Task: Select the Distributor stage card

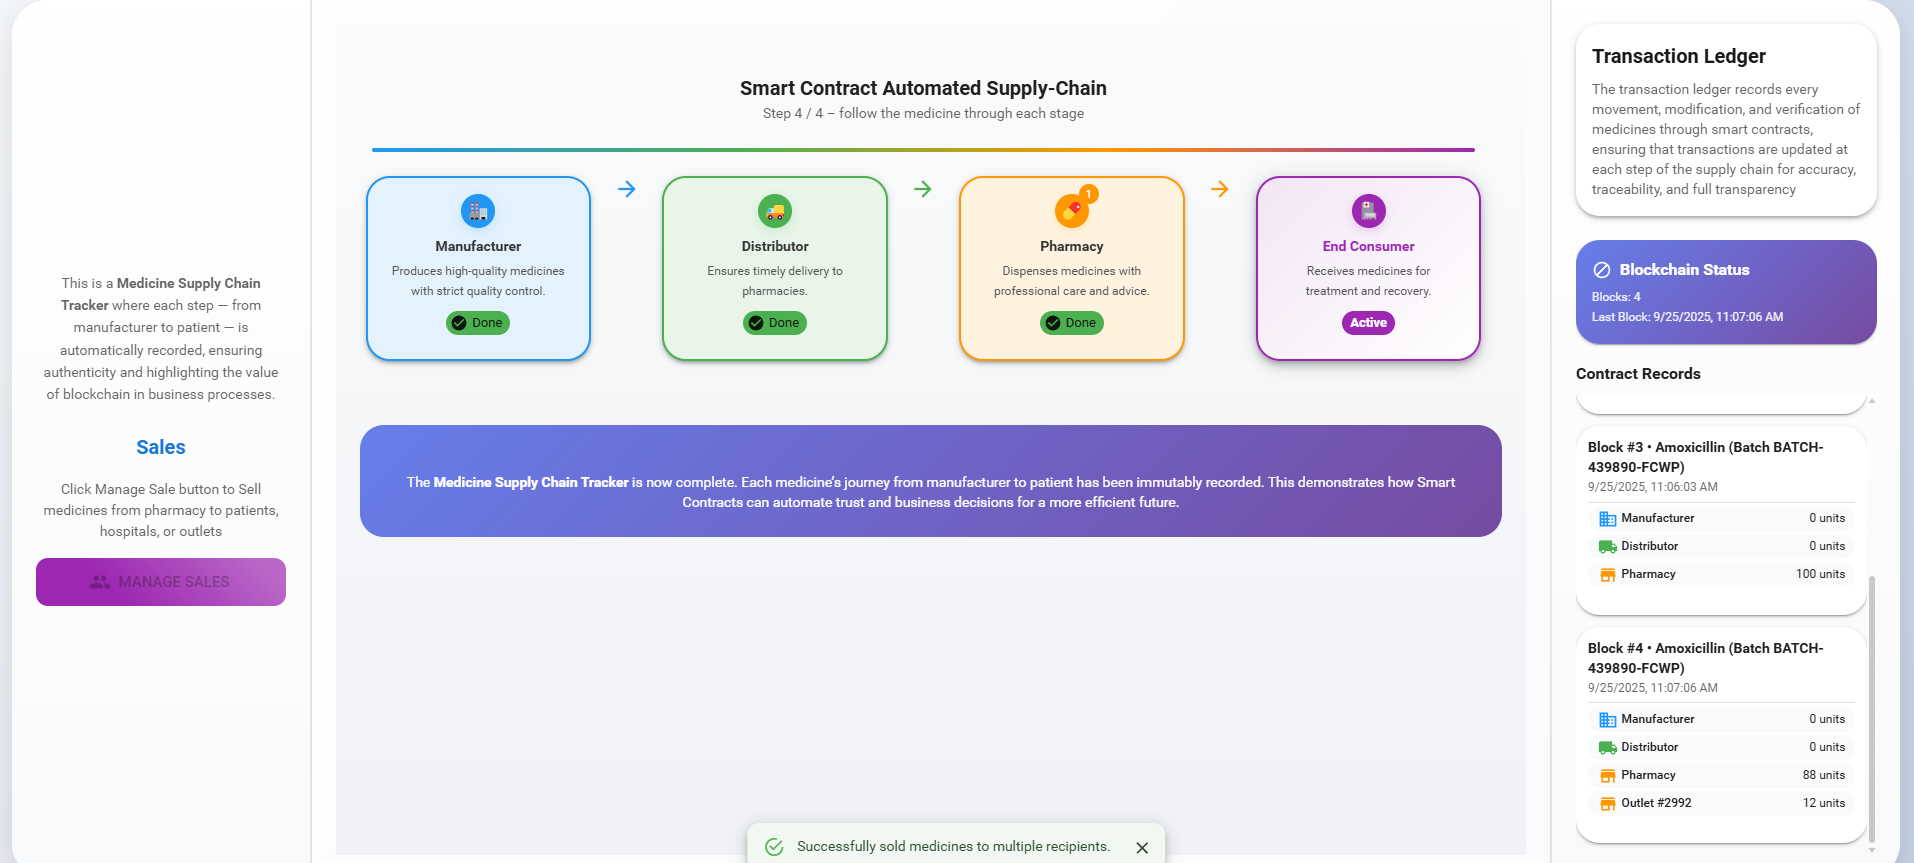Action: pos(774,268)
